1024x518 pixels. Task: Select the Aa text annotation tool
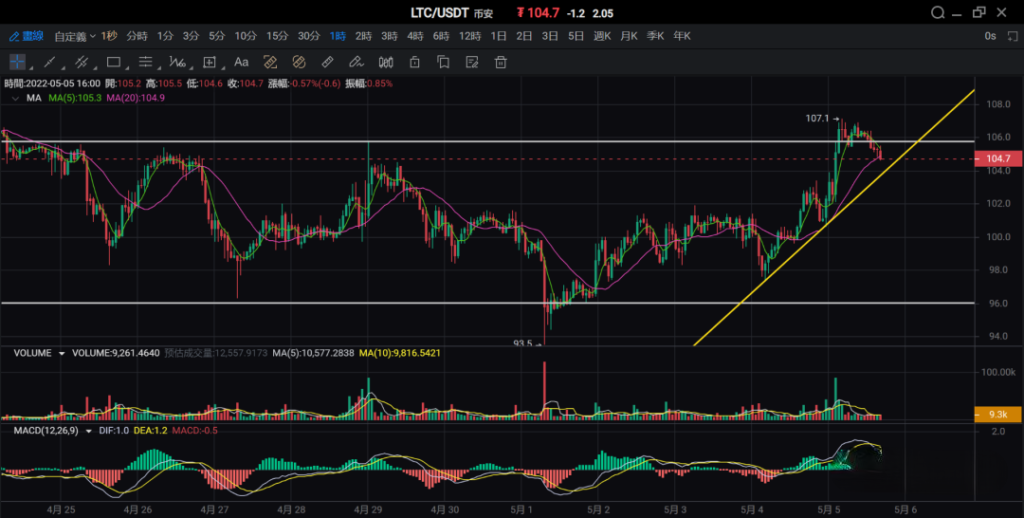241,62
